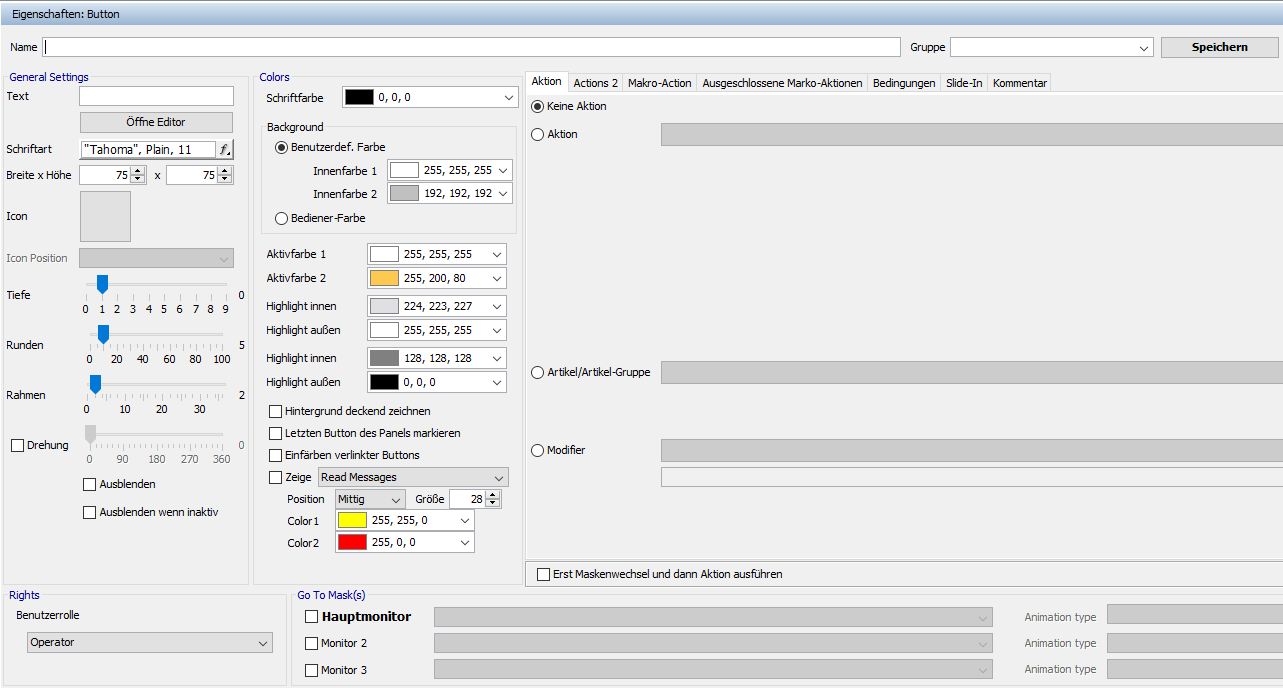
Task: Click the Schriftart field showing Tahoma
Action: [x=148, y=150]
